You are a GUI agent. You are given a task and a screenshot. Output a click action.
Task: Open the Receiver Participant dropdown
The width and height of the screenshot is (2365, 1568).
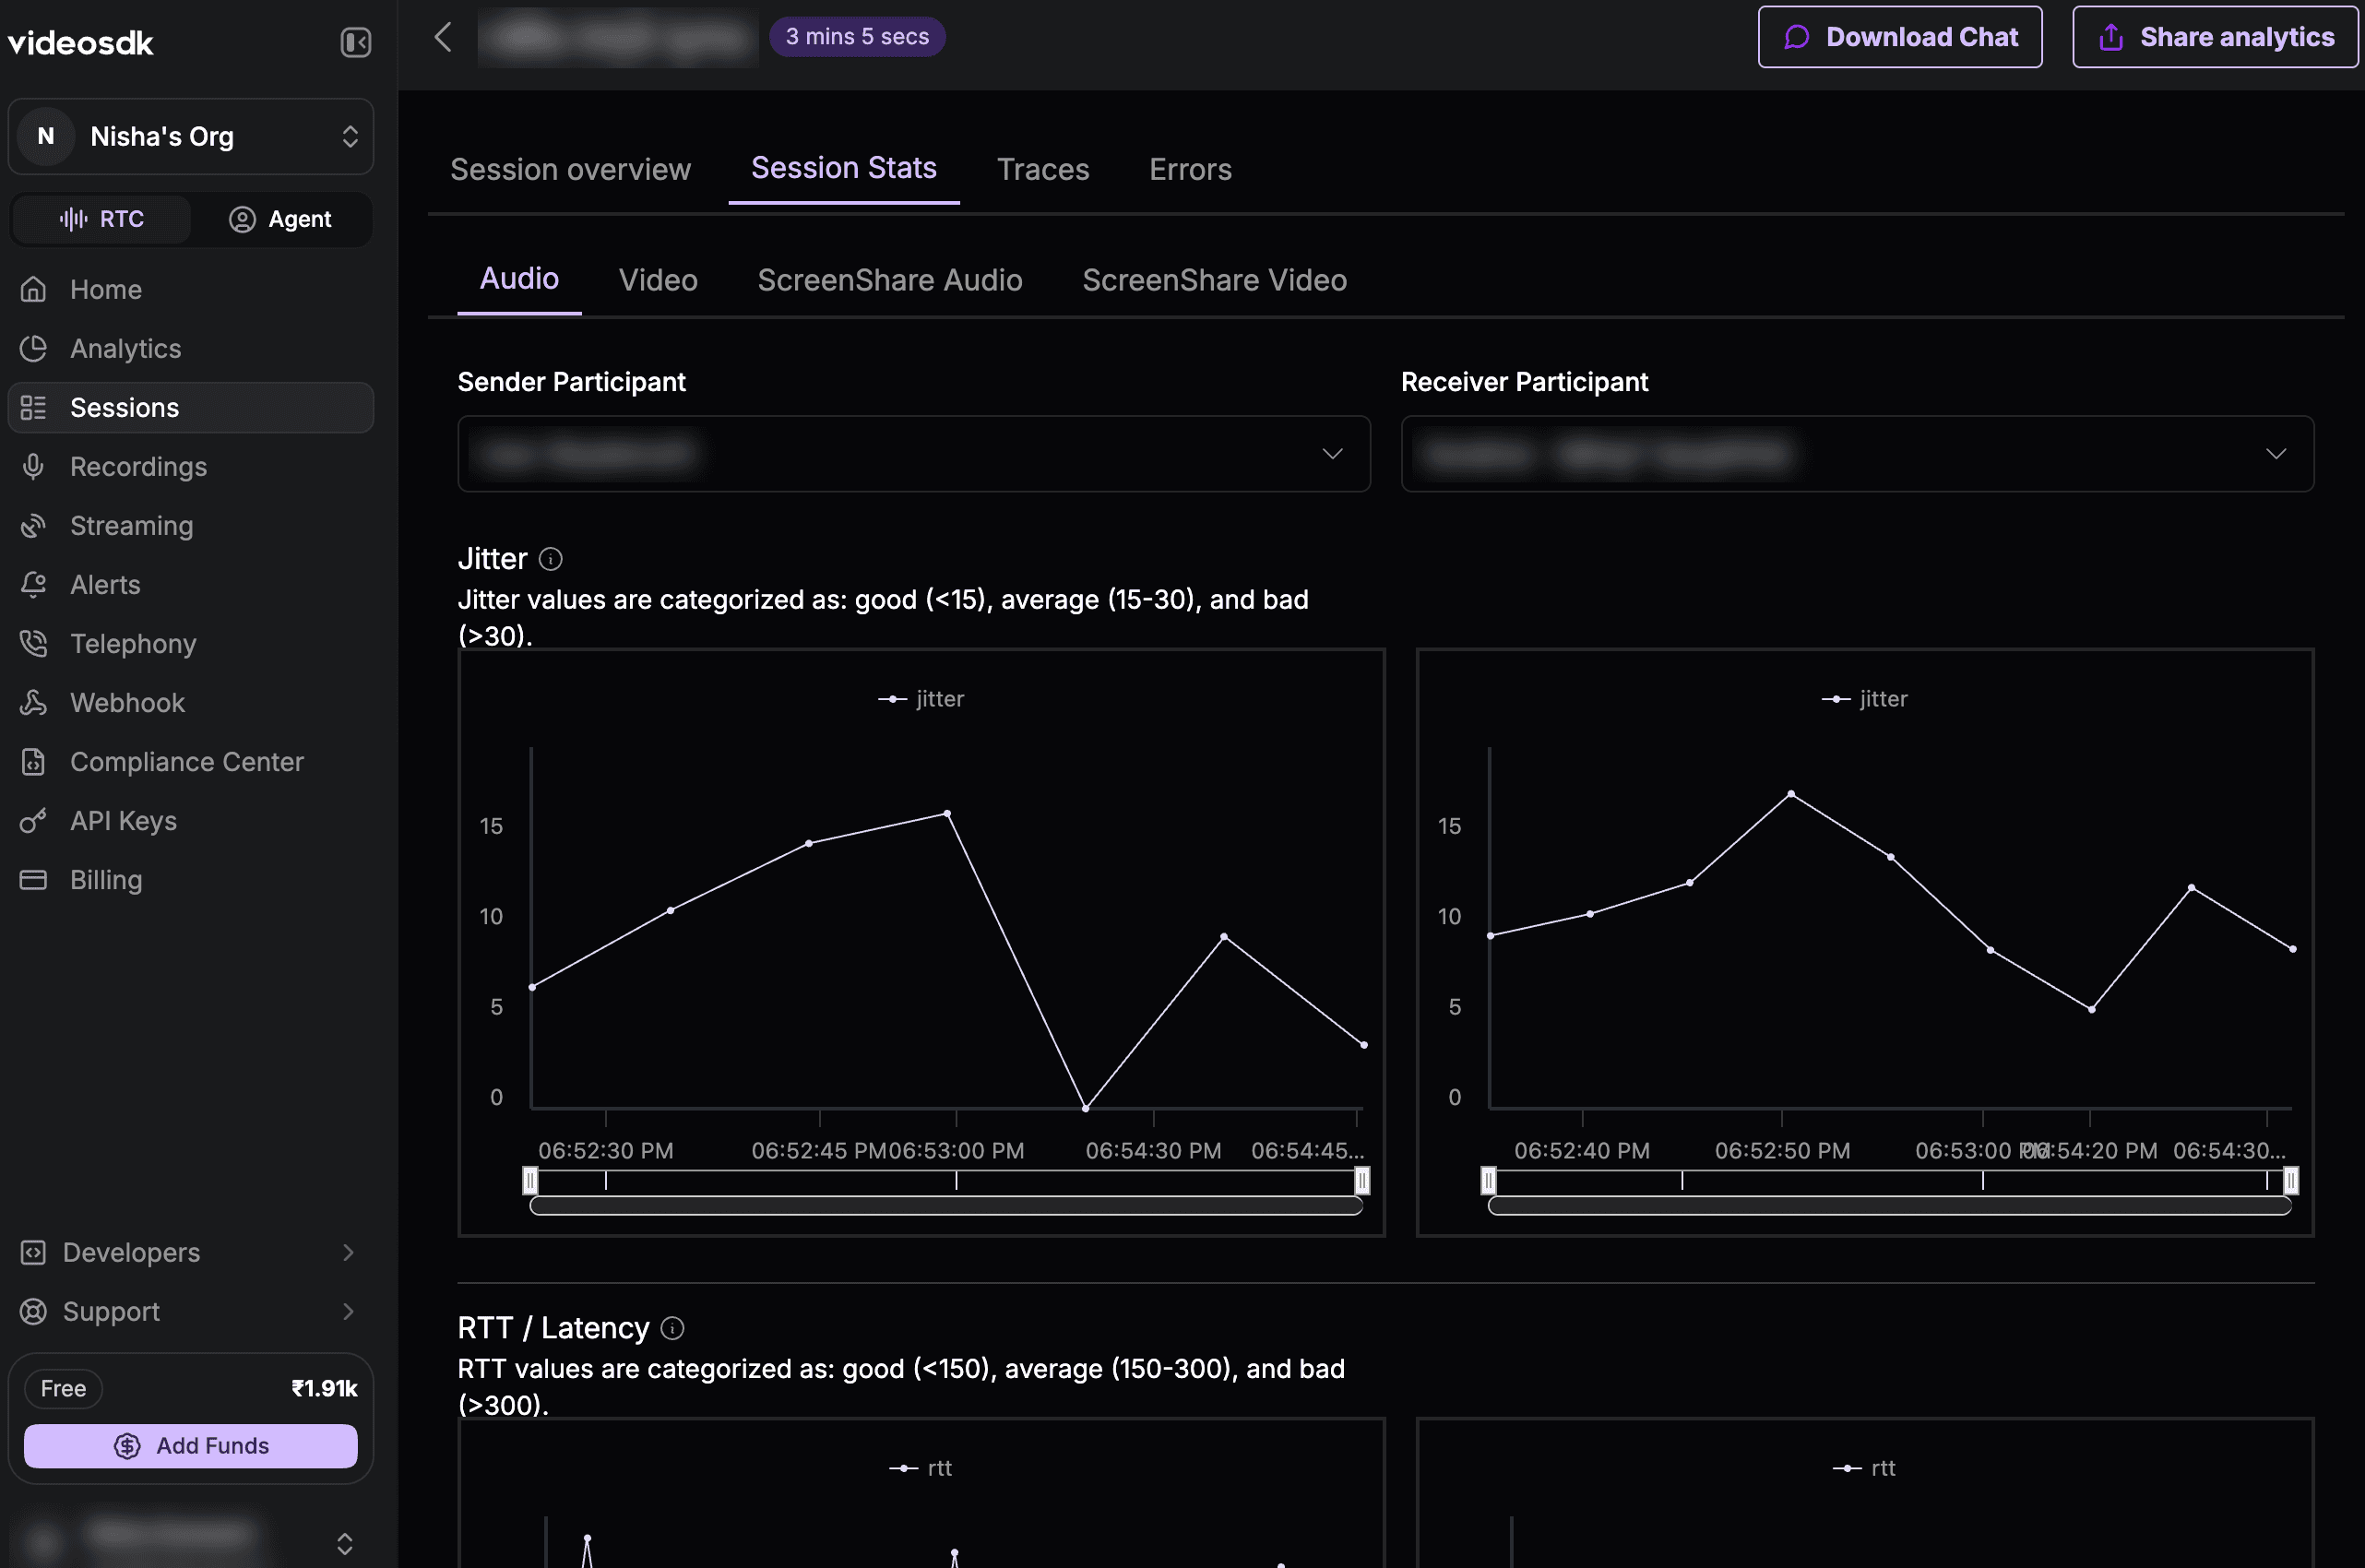pos(1857,454)
